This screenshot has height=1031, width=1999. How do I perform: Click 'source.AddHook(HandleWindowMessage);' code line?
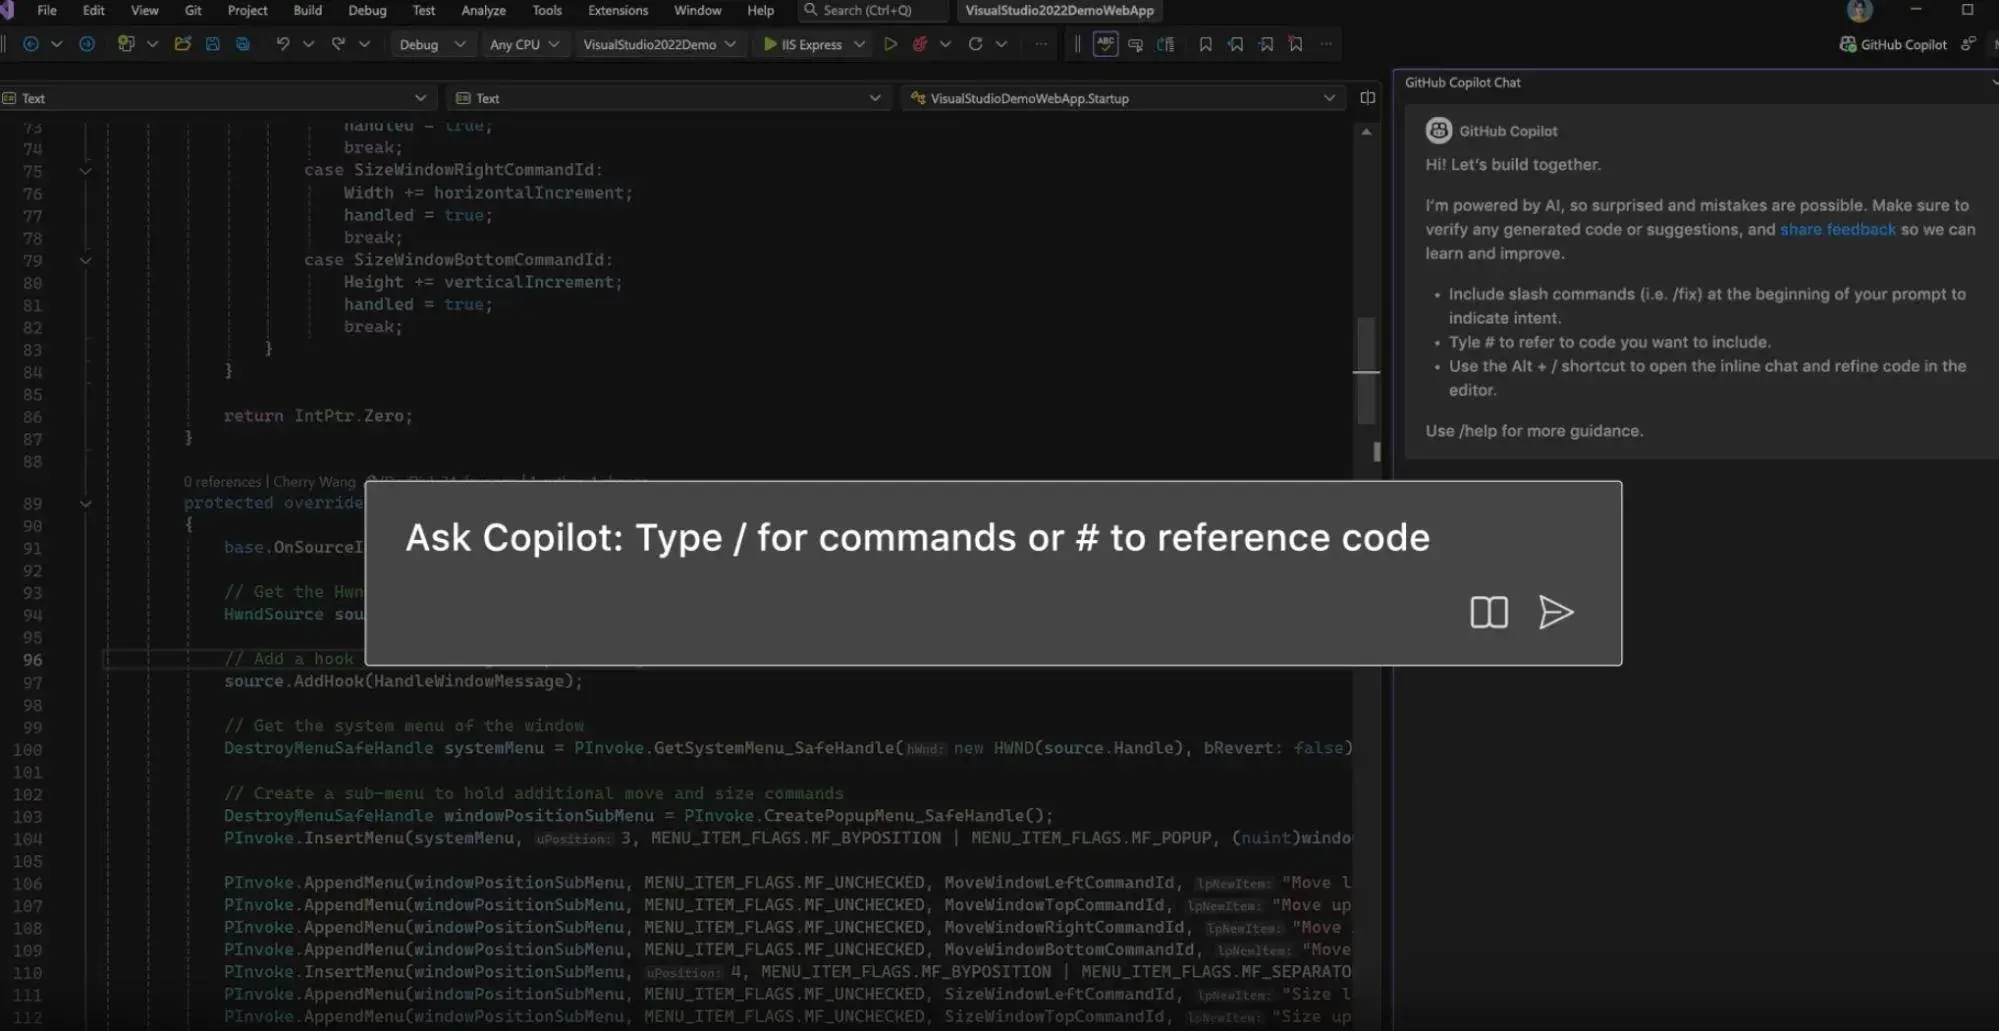(x=403, y=682)
